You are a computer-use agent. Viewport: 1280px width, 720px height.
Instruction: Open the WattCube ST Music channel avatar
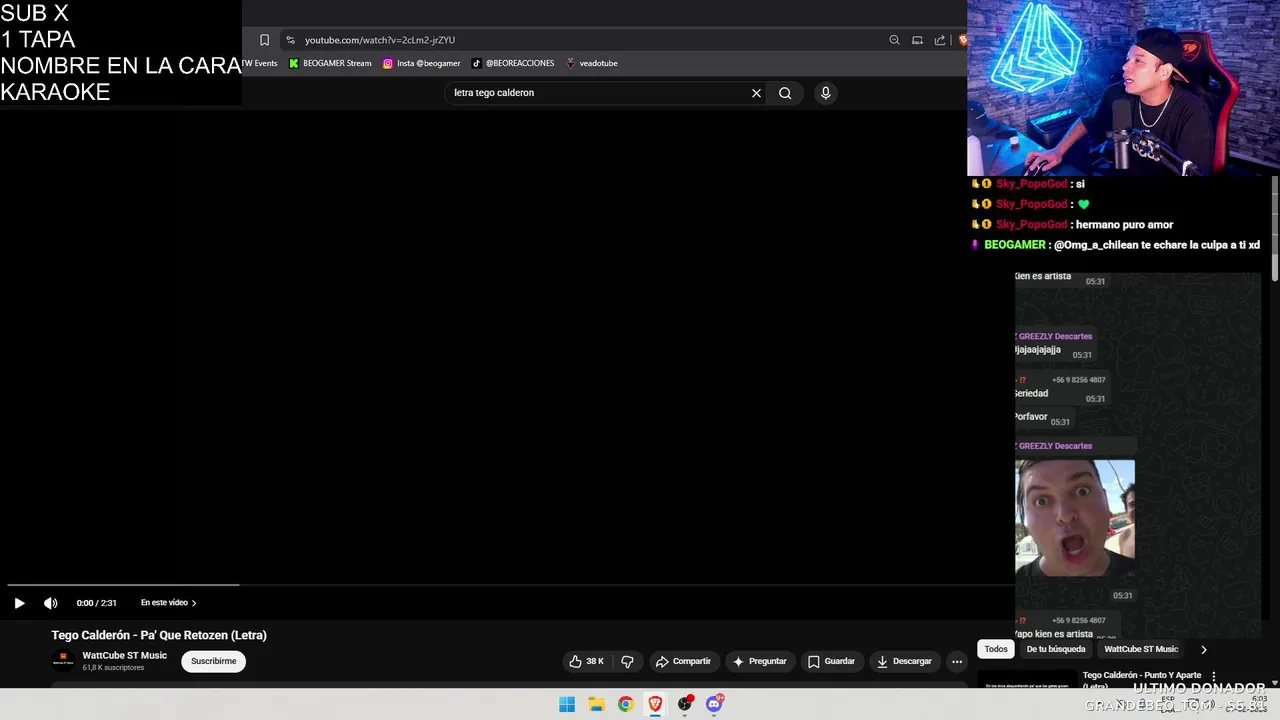[63, 660]
